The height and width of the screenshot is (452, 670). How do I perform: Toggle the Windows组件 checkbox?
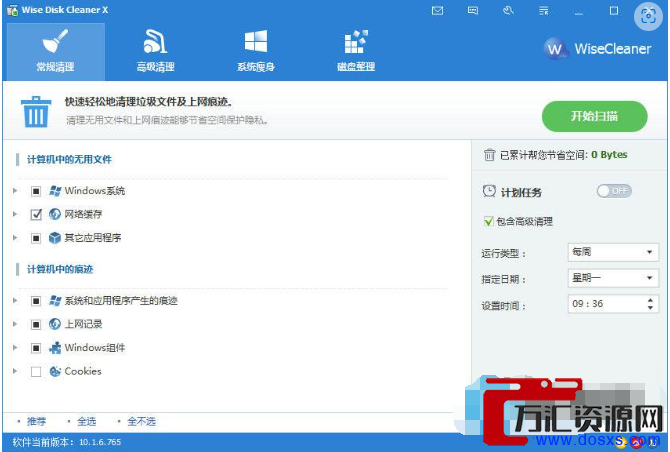pos(36,348)
